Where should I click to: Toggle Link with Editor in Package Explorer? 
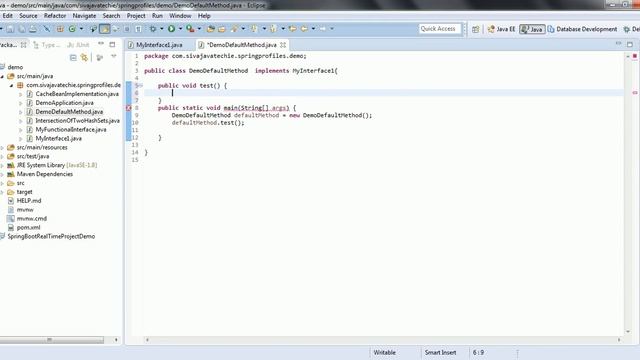[x=84, y=58]
